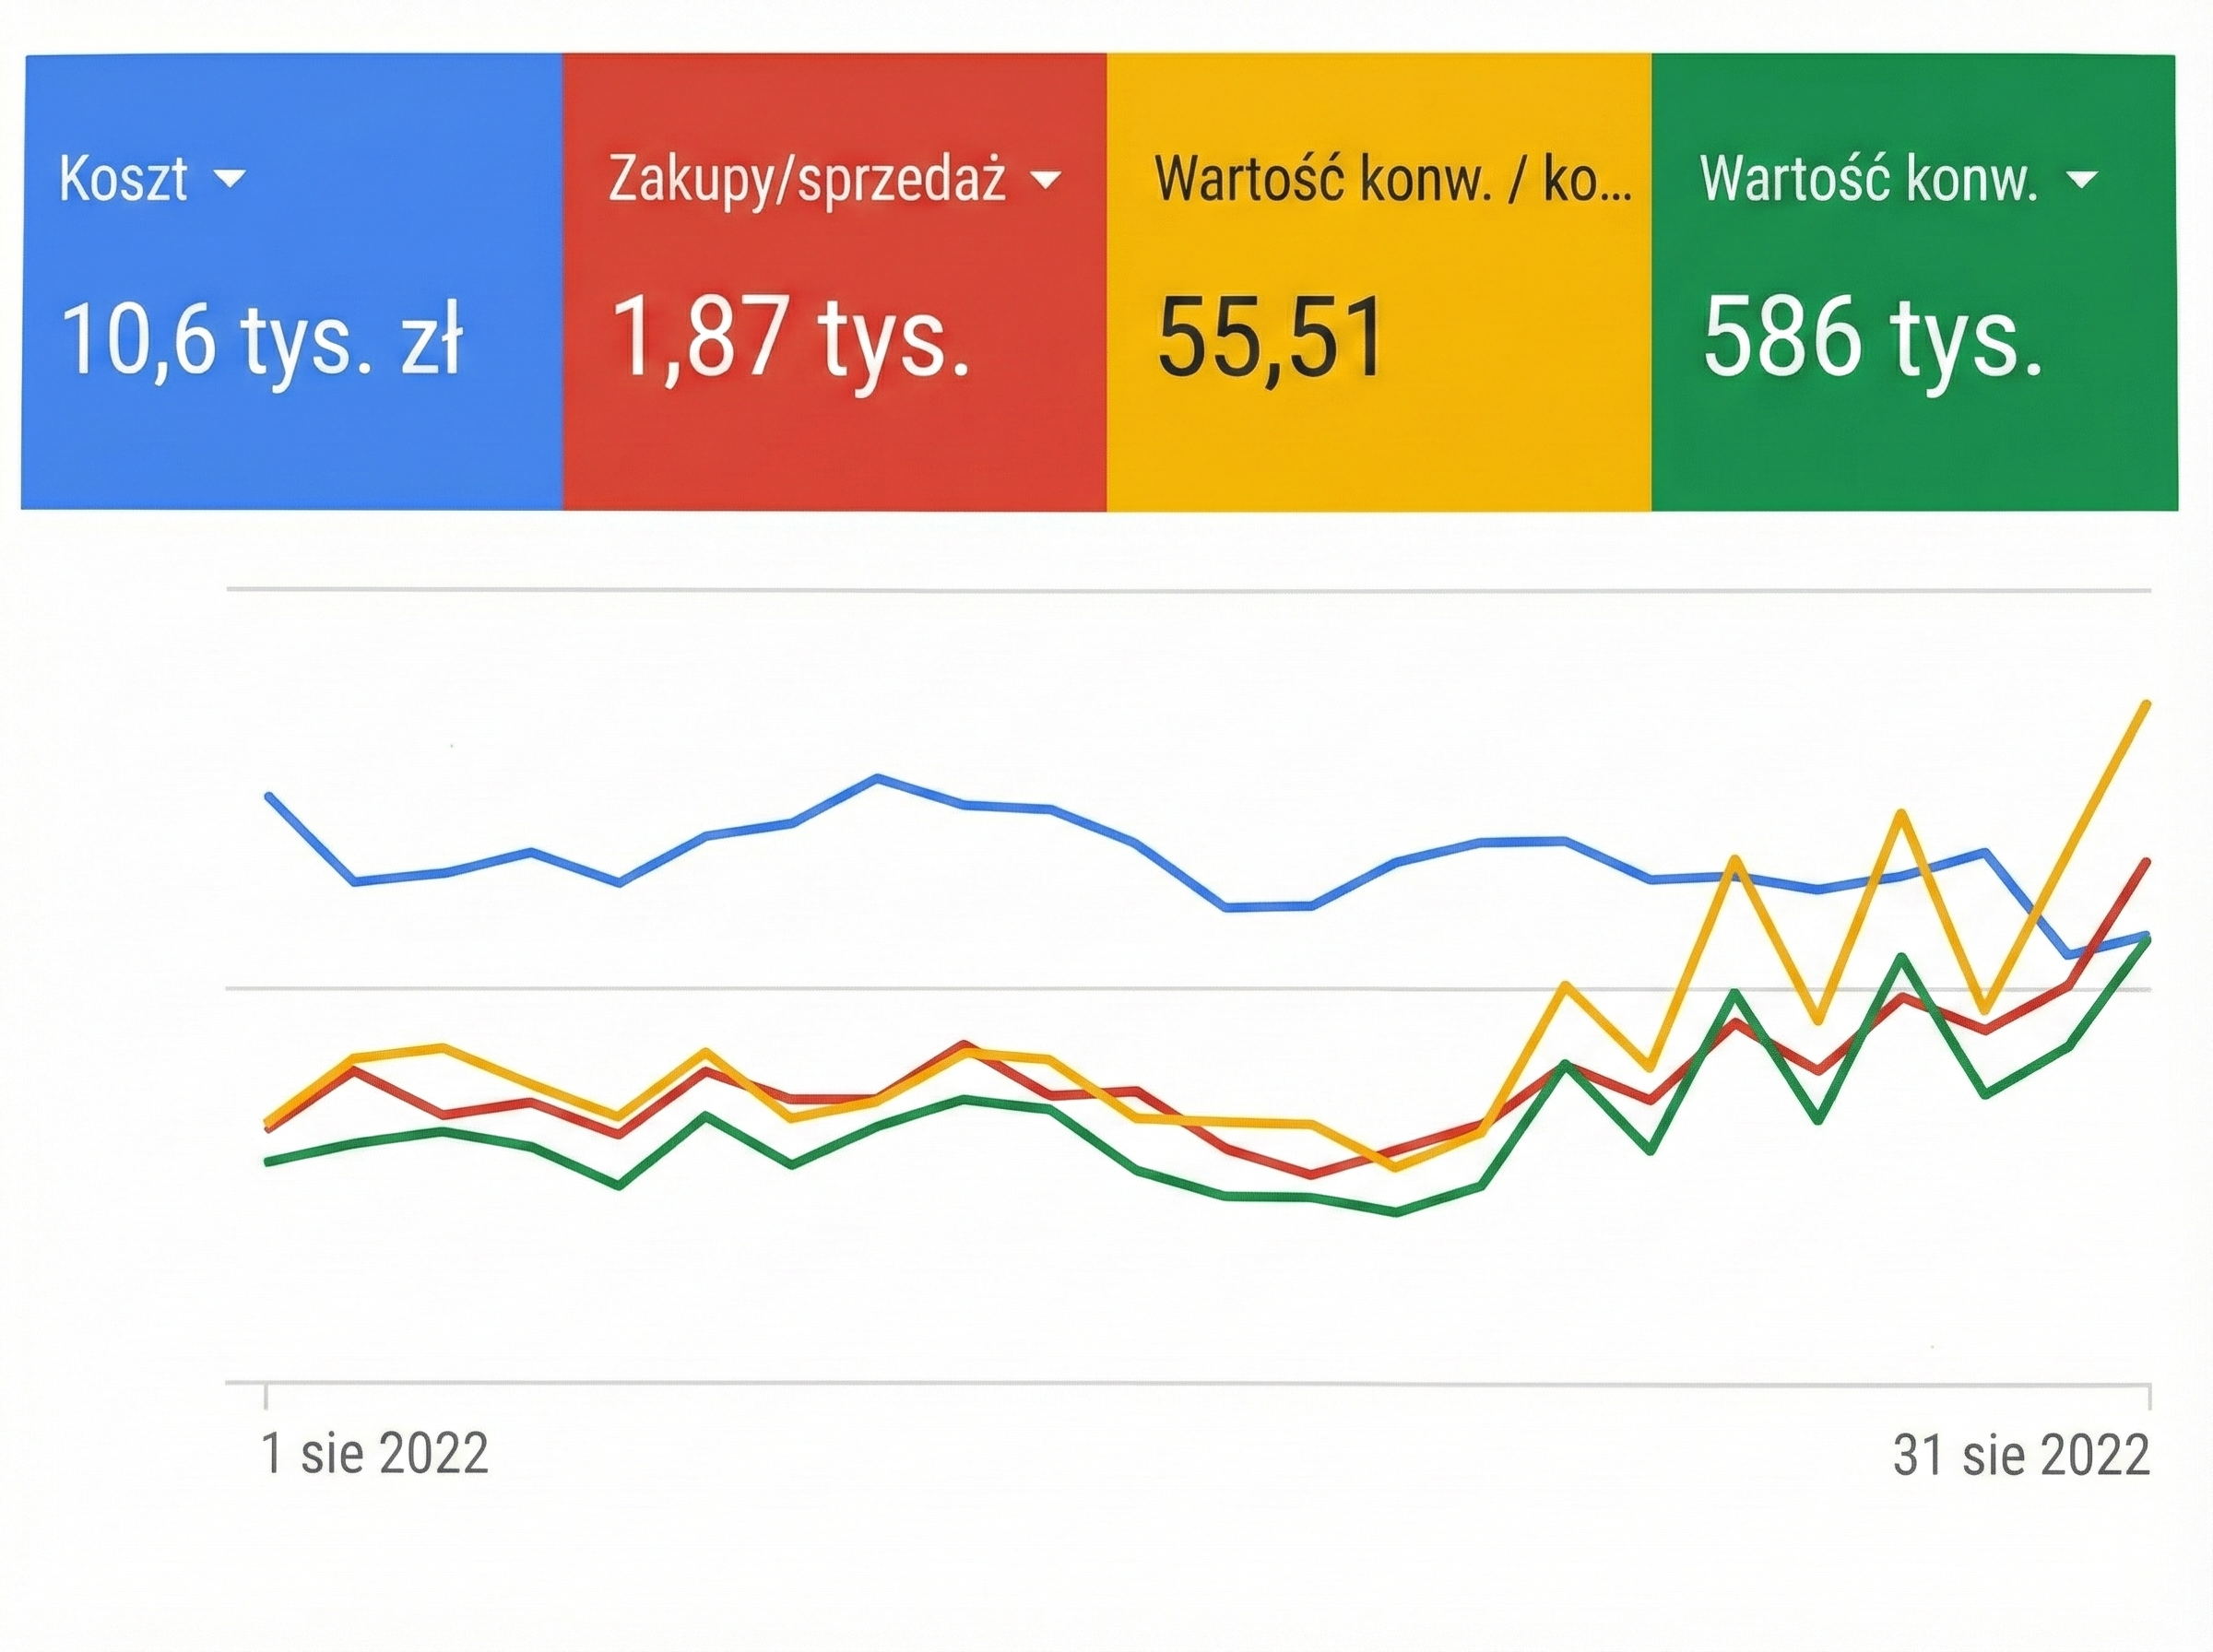Screen dimensions: 2213x1652
Task: Click the yellow line's final peak point
Action: [x=2147, y=704]
